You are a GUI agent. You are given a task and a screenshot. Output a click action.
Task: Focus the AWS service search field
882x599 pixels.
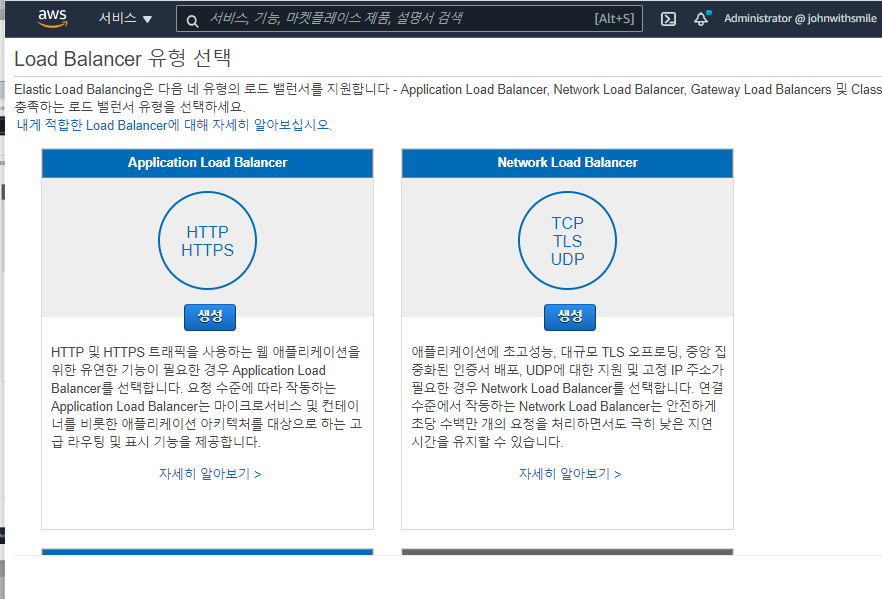tap(410, 19)
